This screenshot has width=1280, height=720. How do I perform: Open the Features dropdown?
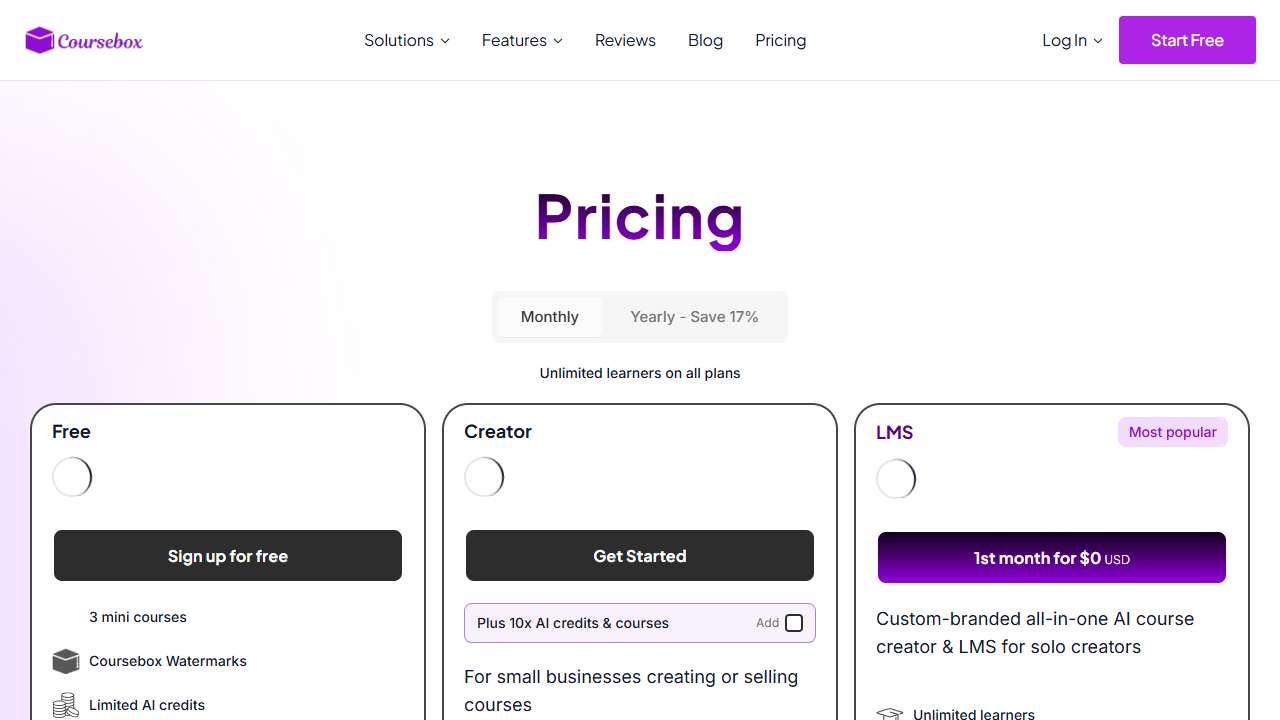click(x=522, y=40)
